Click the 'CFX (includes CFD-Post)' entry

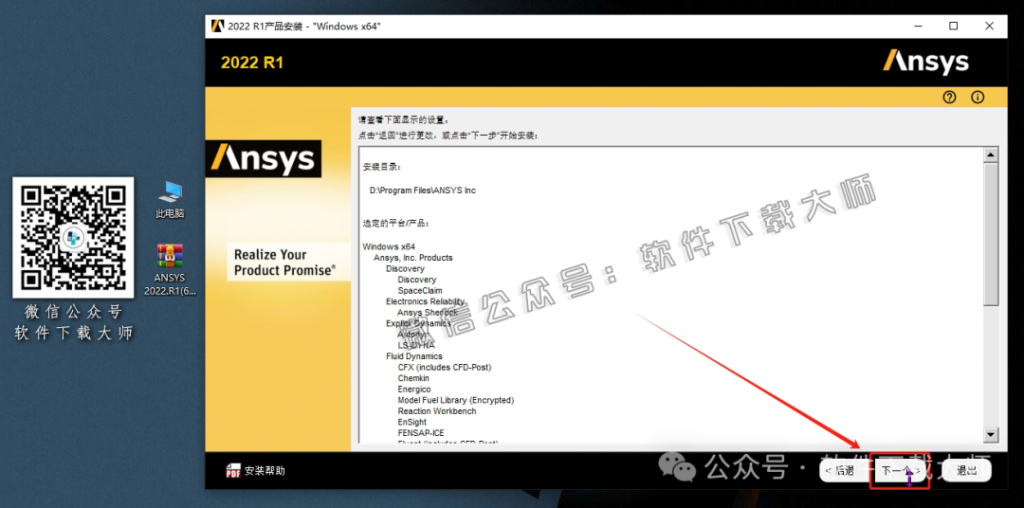(x=445, y=368)
